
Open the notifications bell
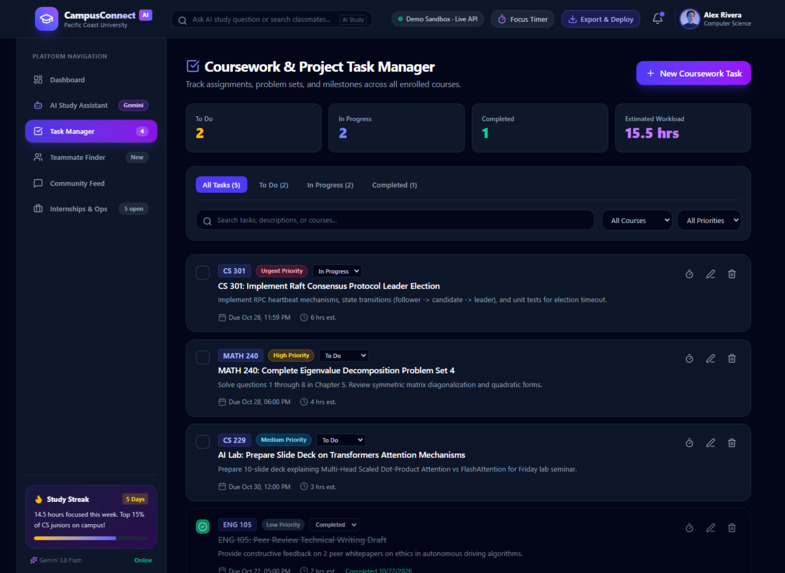(x=657, y=19)
